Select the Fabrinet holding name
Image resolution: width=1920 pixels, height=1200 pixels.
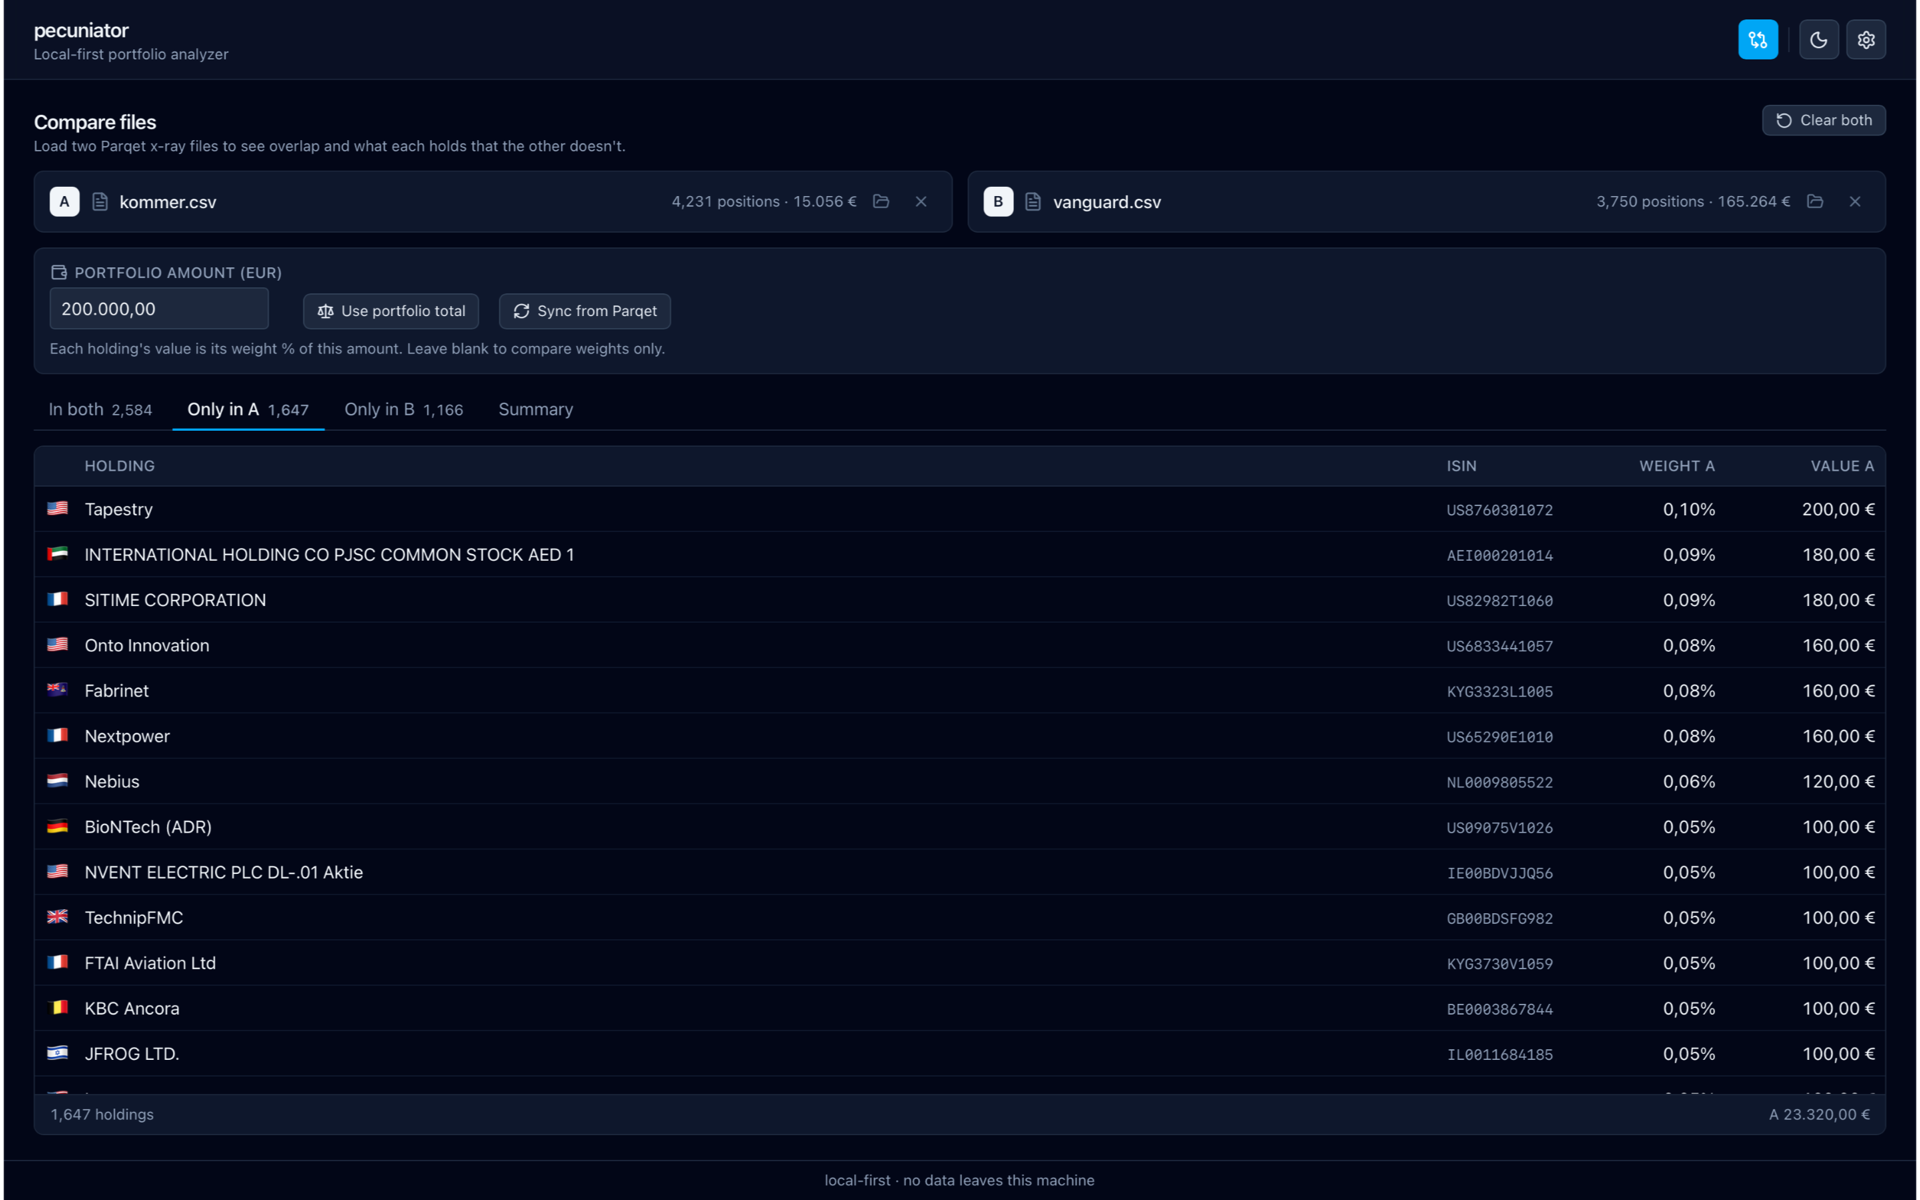117,691
